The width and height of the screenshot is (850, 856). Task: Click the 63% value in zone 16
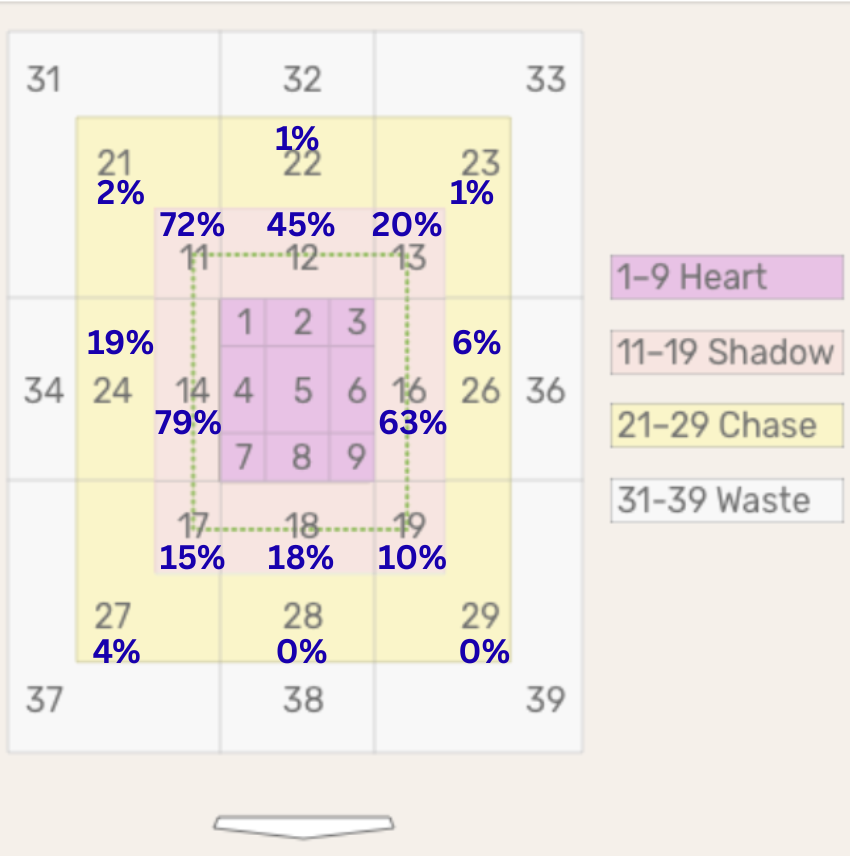coord(413,423)
